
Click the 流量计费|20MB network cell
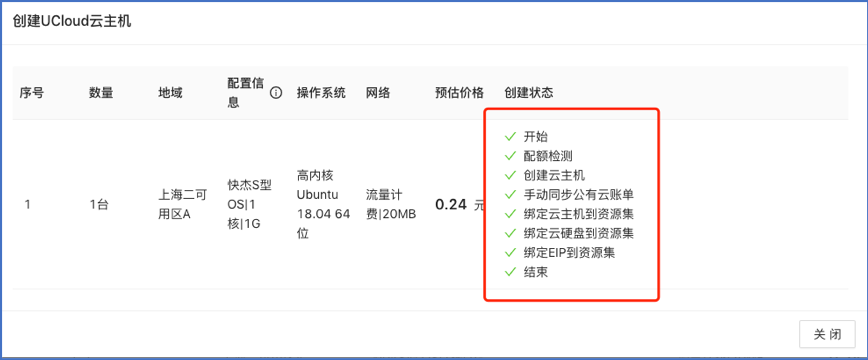pyautogui.click(x=391, y=204)
